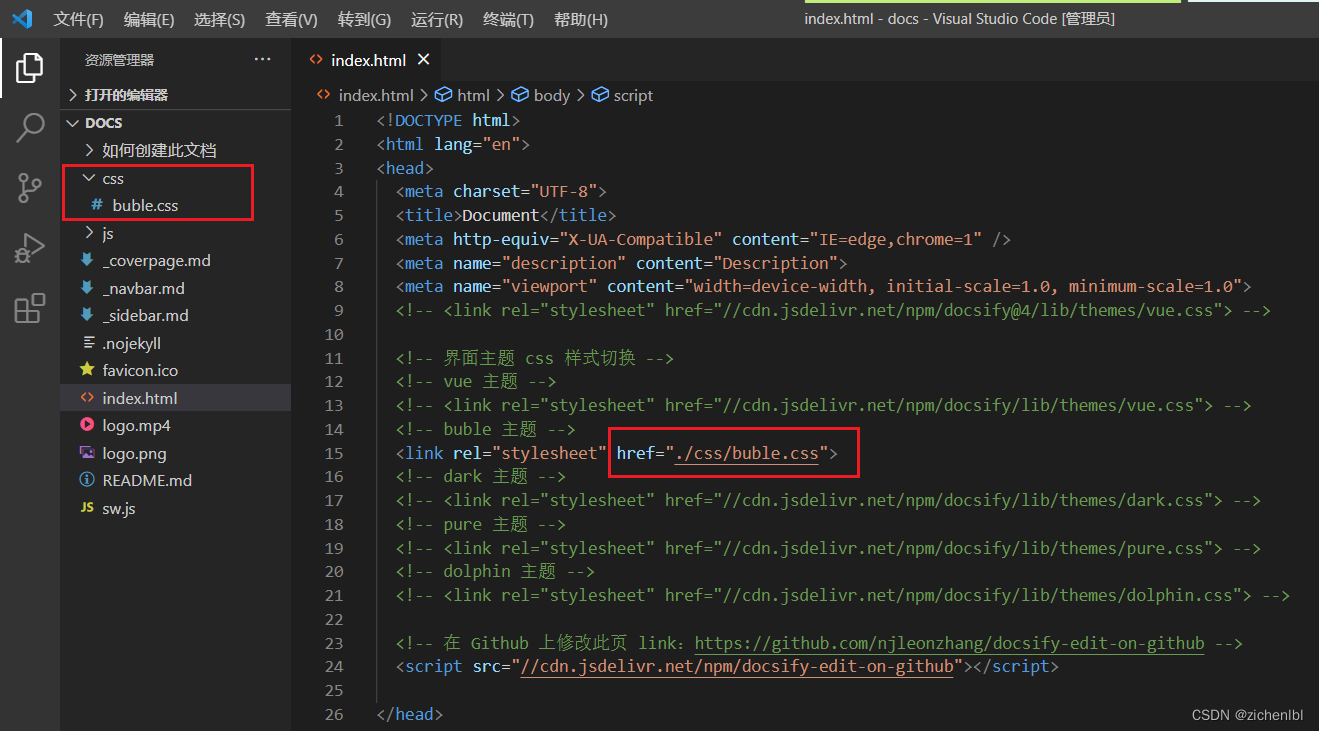Screen dimensions: 1319x731
Task: Open the 转到(G) menu
Action: [x=364, y=19]
